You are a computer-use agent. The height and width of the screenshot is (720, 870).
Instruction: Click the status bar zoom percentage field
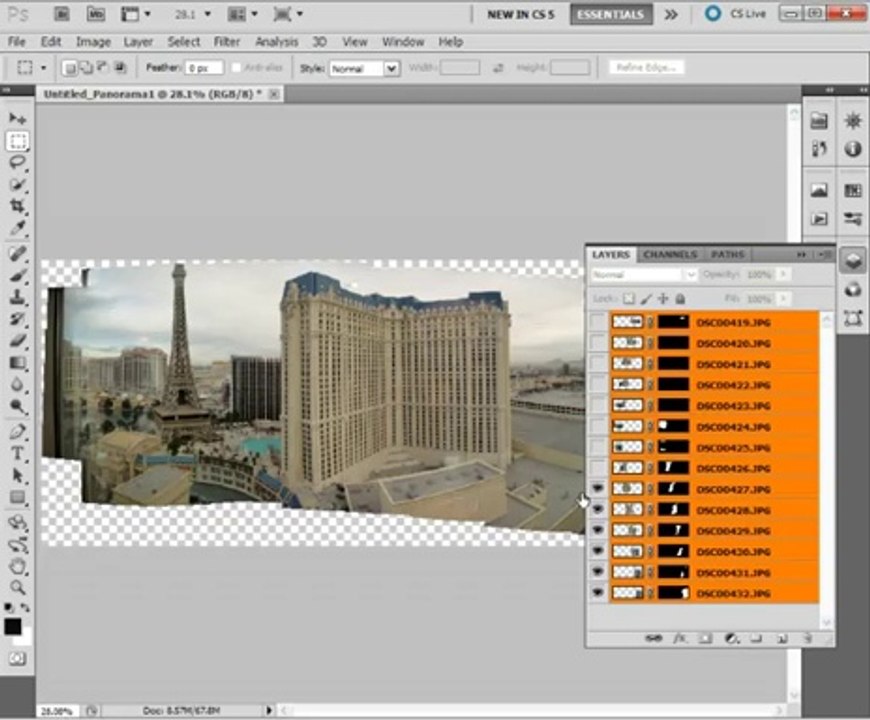[58, 711]
